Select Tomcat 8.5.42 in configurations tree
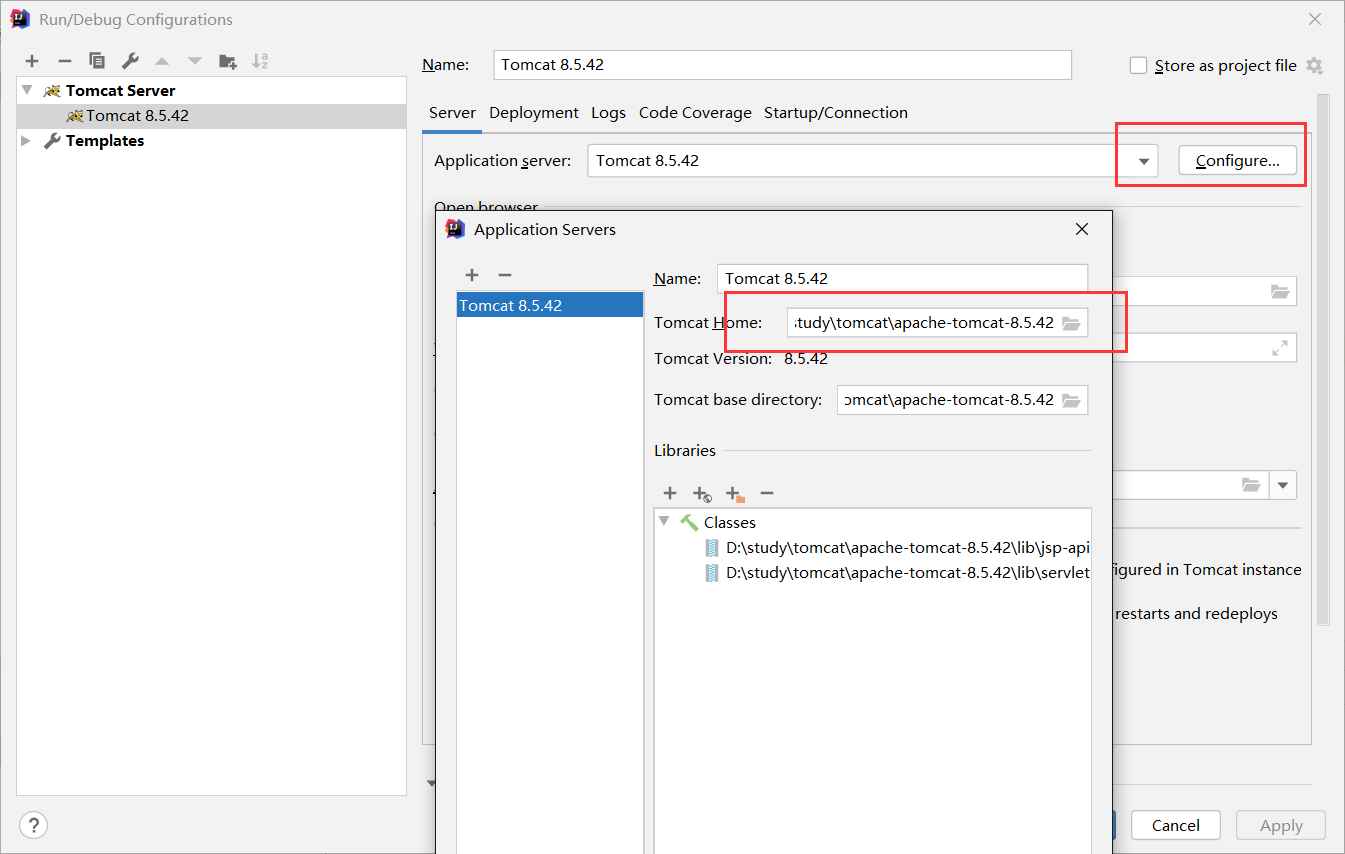This screenshot has height=854, width=1345. 212,116
